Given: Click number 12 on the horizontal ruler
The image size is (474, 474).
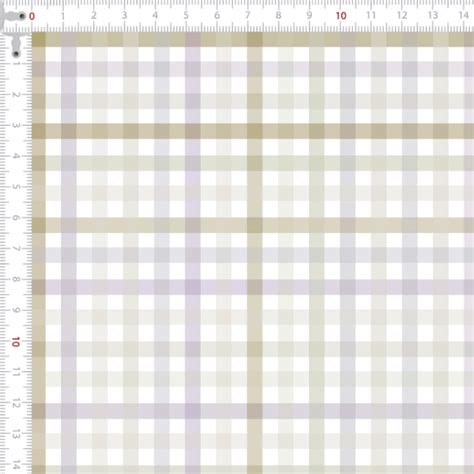Looking at the screenshot, I should [402, 15].
